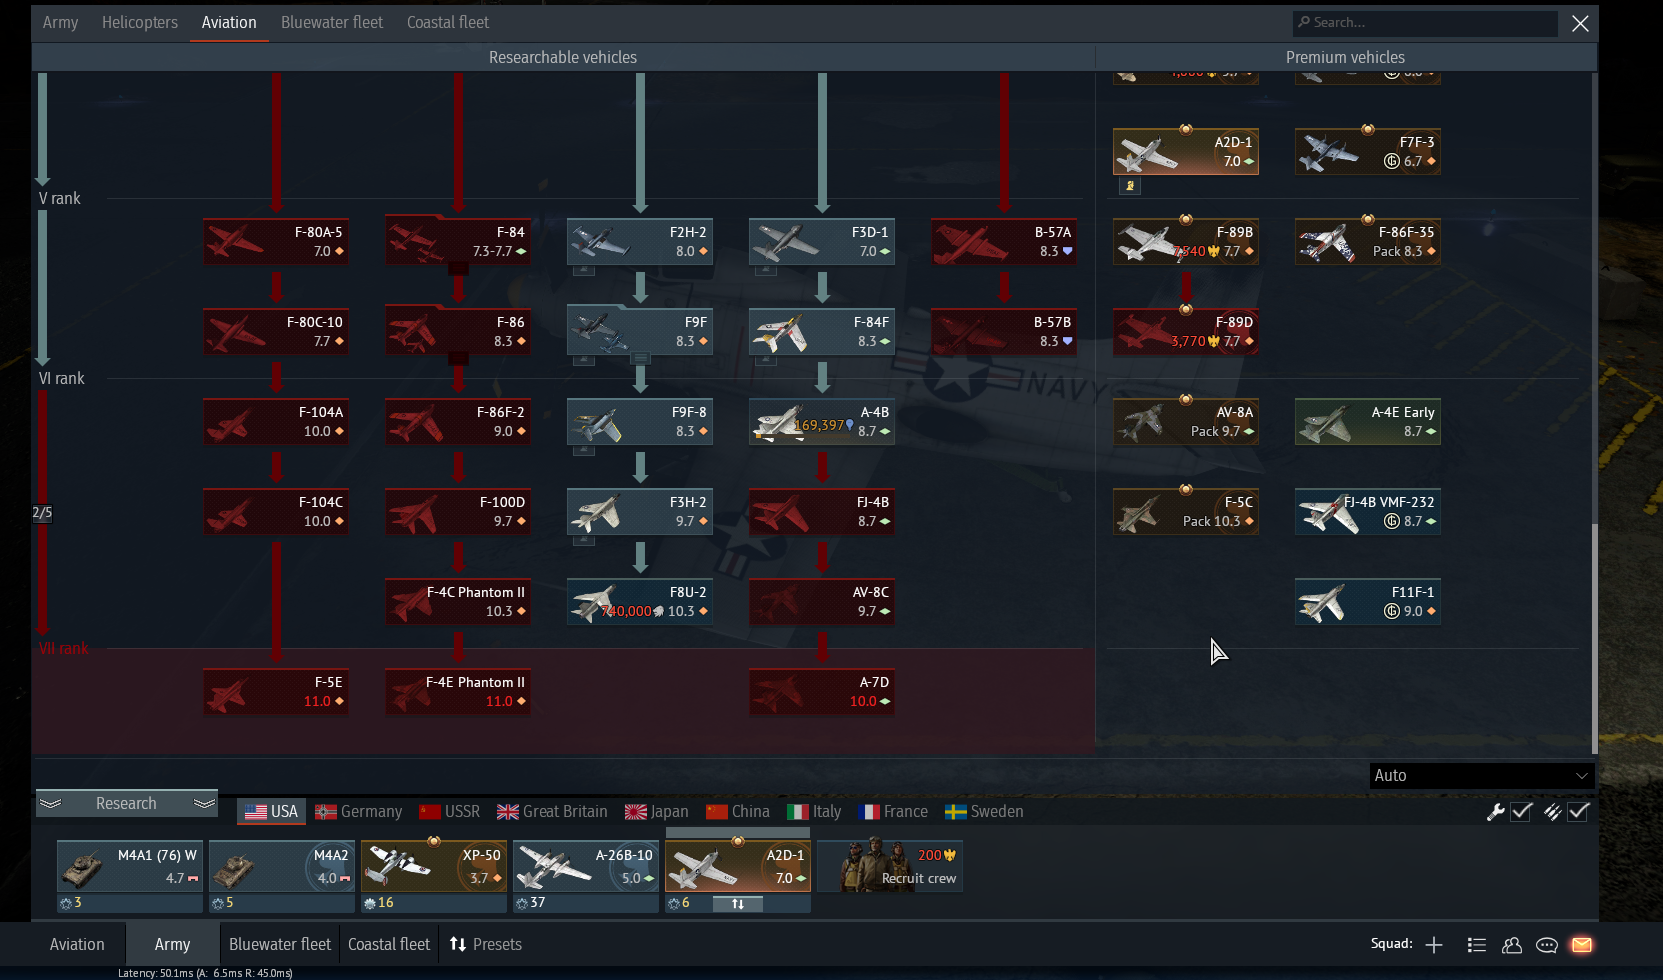Switch to the Helicopters tab
Screen dimensions: 1663x980
(x=140, y=22)
